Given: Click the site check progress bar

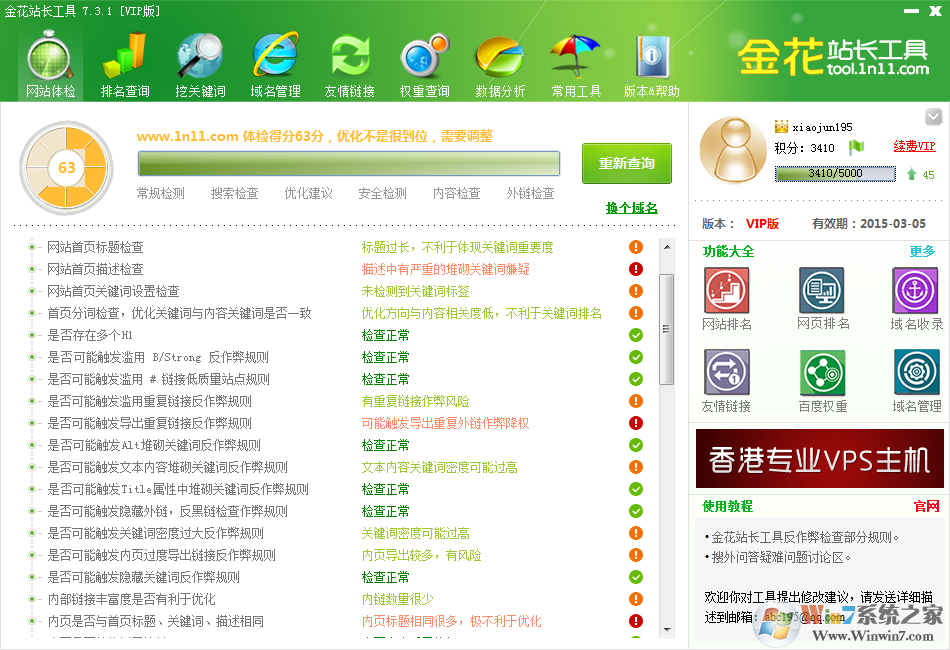Looking at the screenshot, I should [x=348, y=164].
